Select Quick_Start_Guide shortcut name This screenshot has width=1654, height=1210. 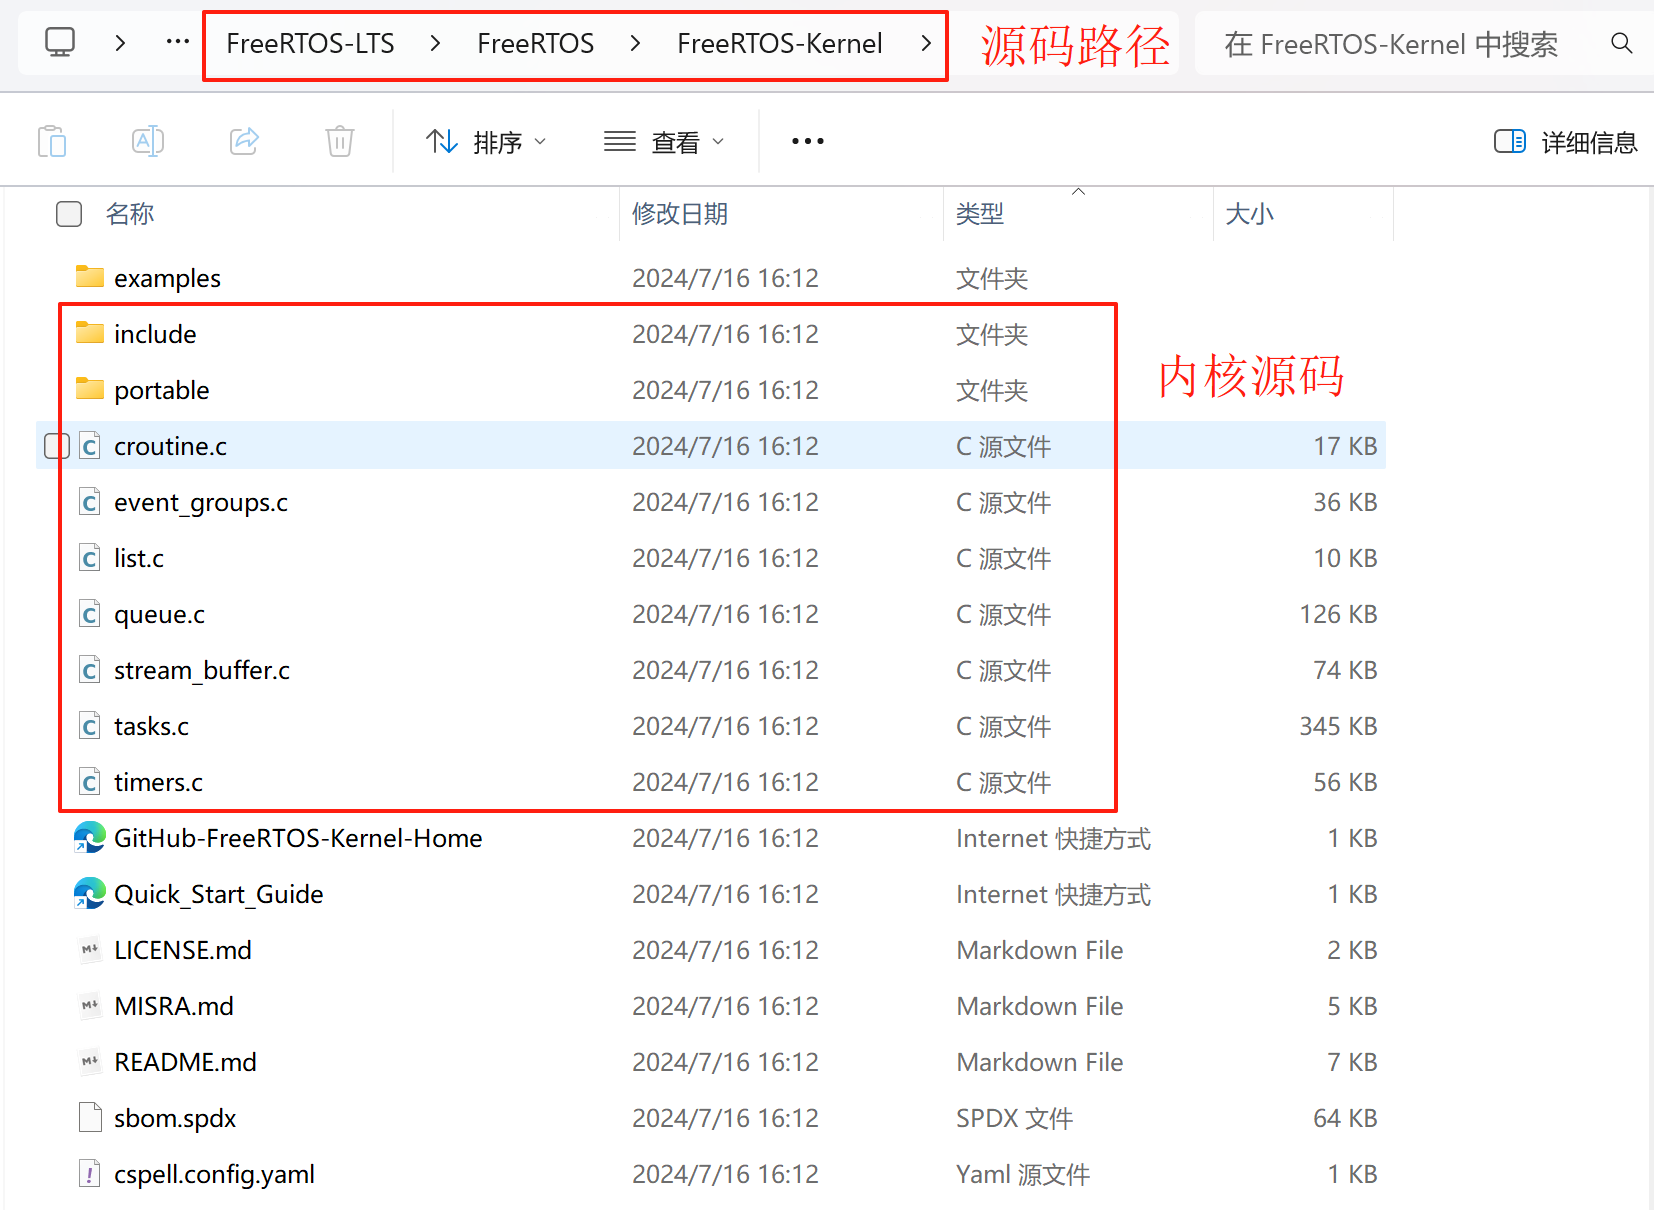pos(219,894)
